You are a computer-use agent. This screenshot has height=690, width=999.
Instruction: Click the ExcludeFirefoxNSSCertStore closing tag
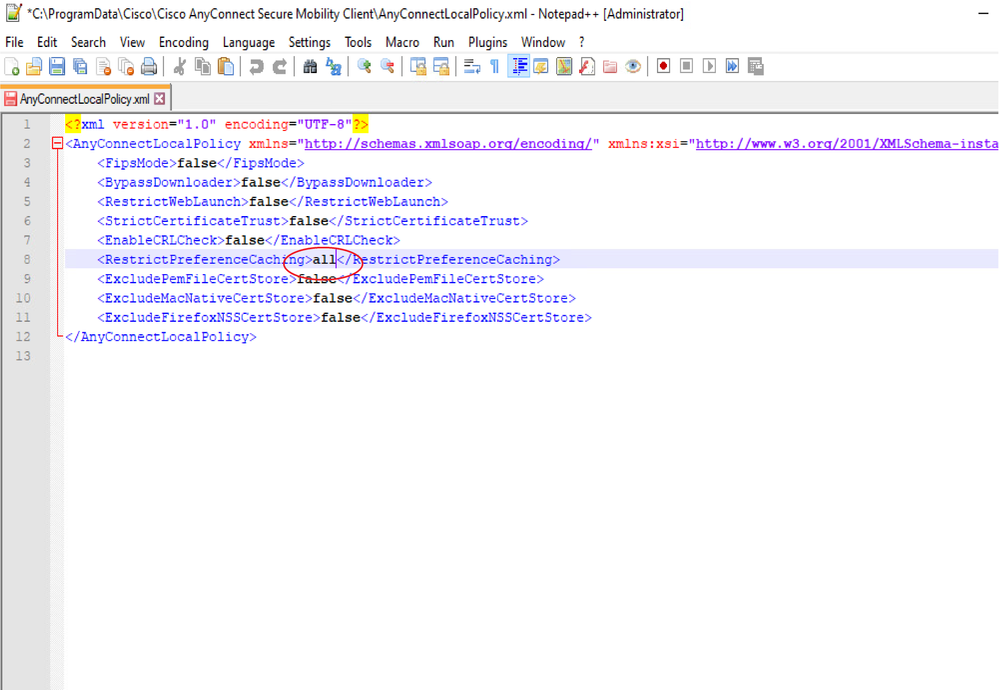(x=476, y=317)
